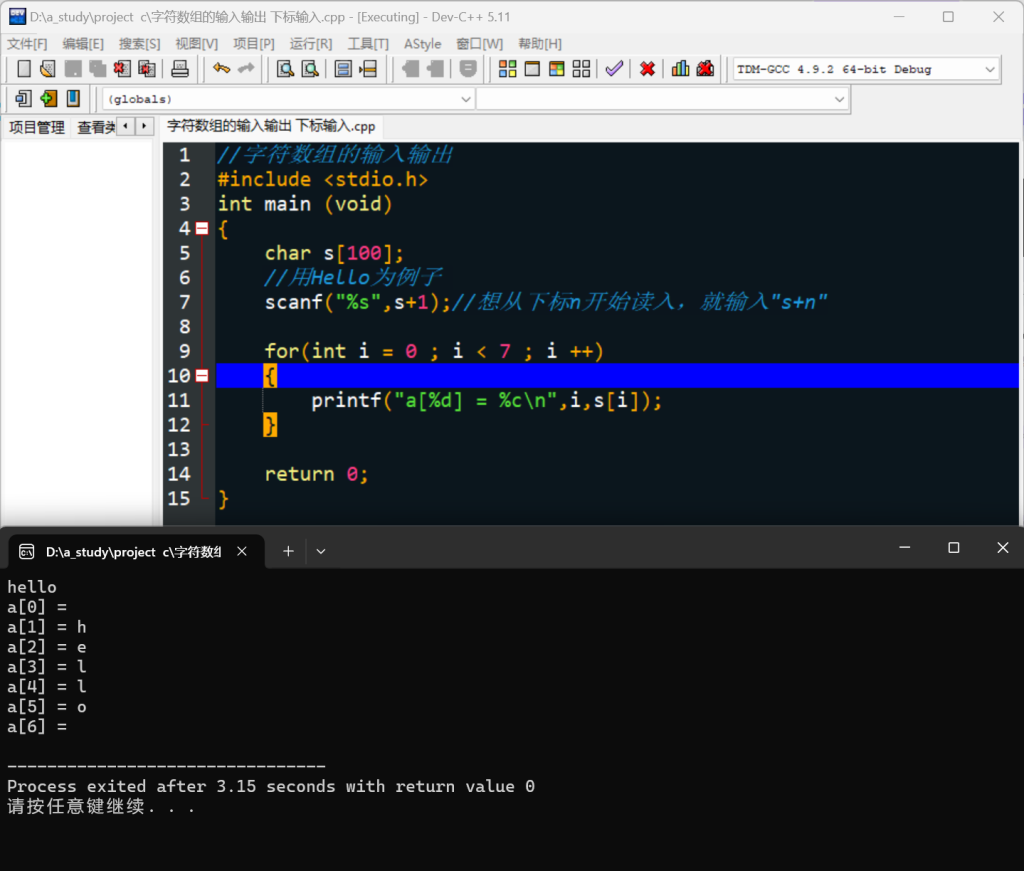Viewport: 1024px width, 871px height.
Task: Collapse the code fold at line 10
Action: (202, 376)
